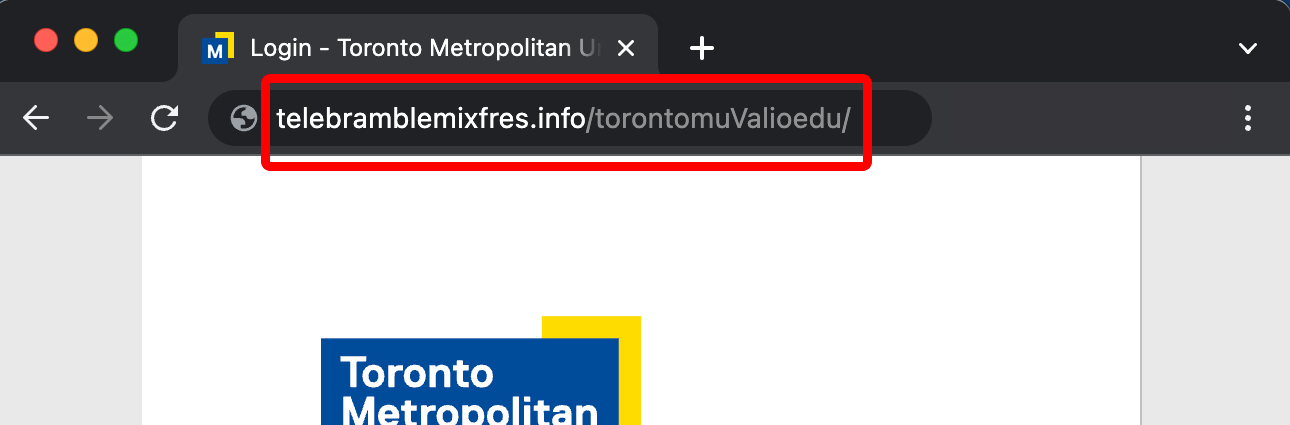Click the telebramblemixfres.info domain text

click(x=430, y=119)
